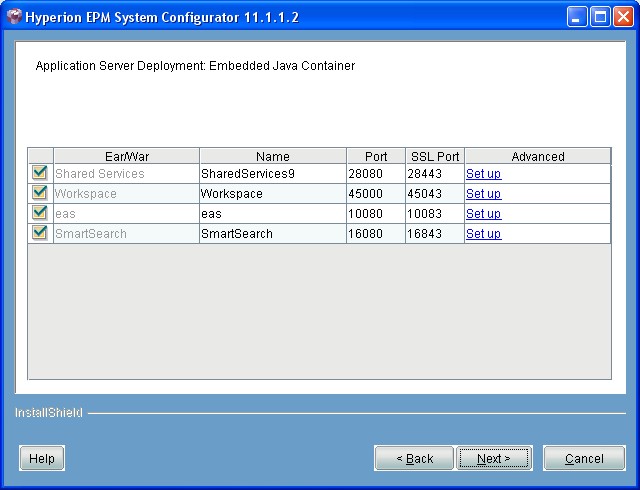The width and height of the screenshot is (640, 490).
Task: Open Set up link for SmartSearch
Action: click(483, 234)
